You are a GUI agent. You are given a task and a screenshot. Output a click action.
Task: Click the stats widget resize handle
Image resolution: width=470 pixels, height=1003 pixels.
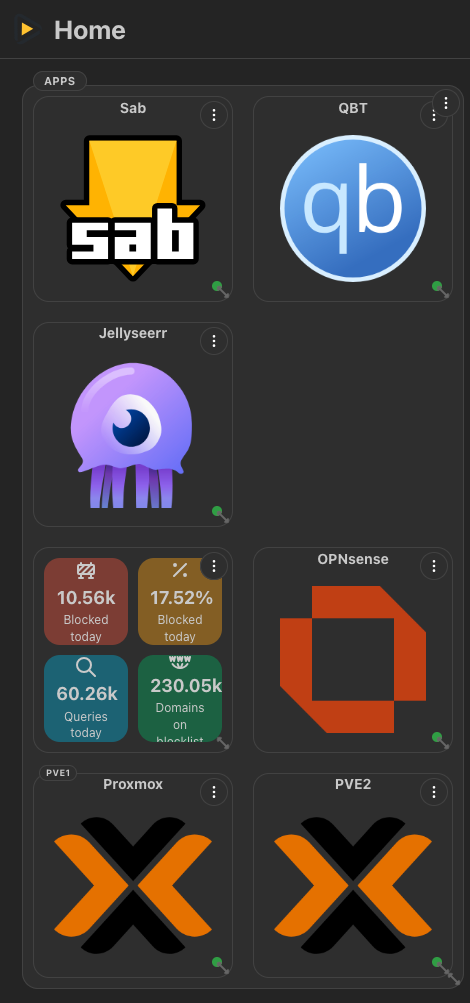[223, 743]
